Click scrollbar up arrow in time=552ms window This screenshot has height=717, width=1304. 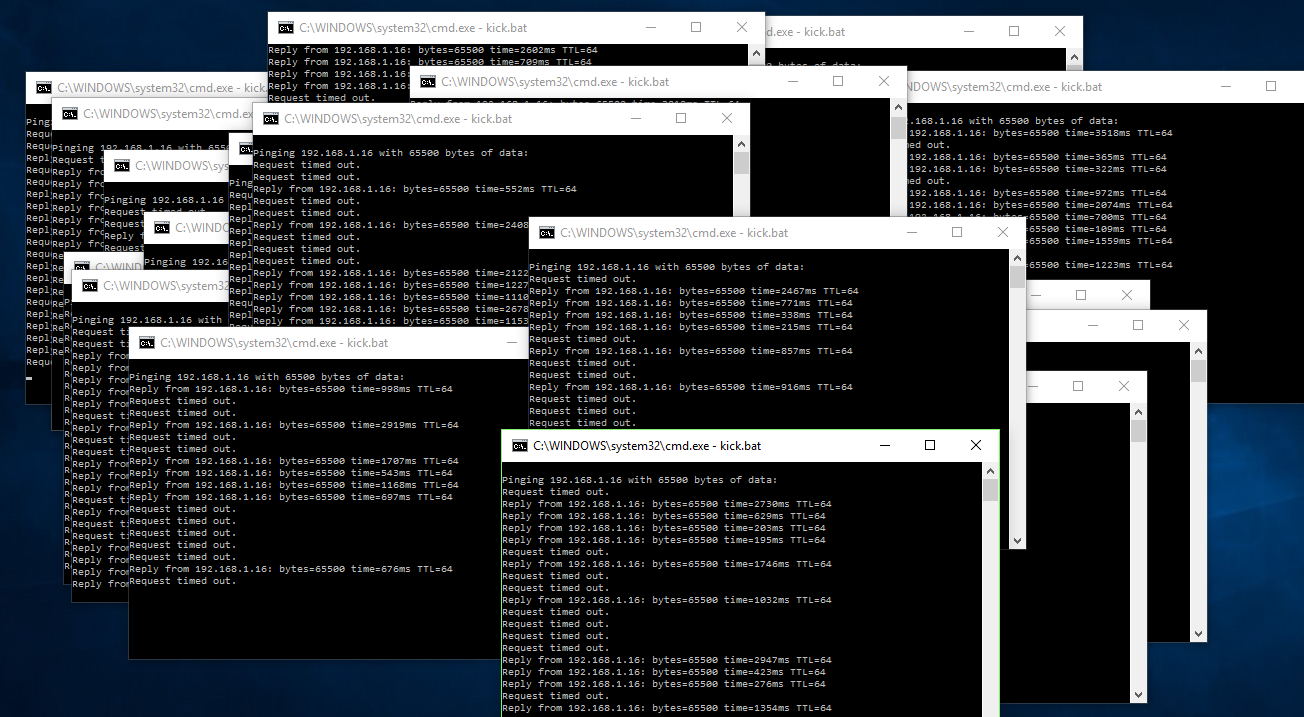[741, 143]
